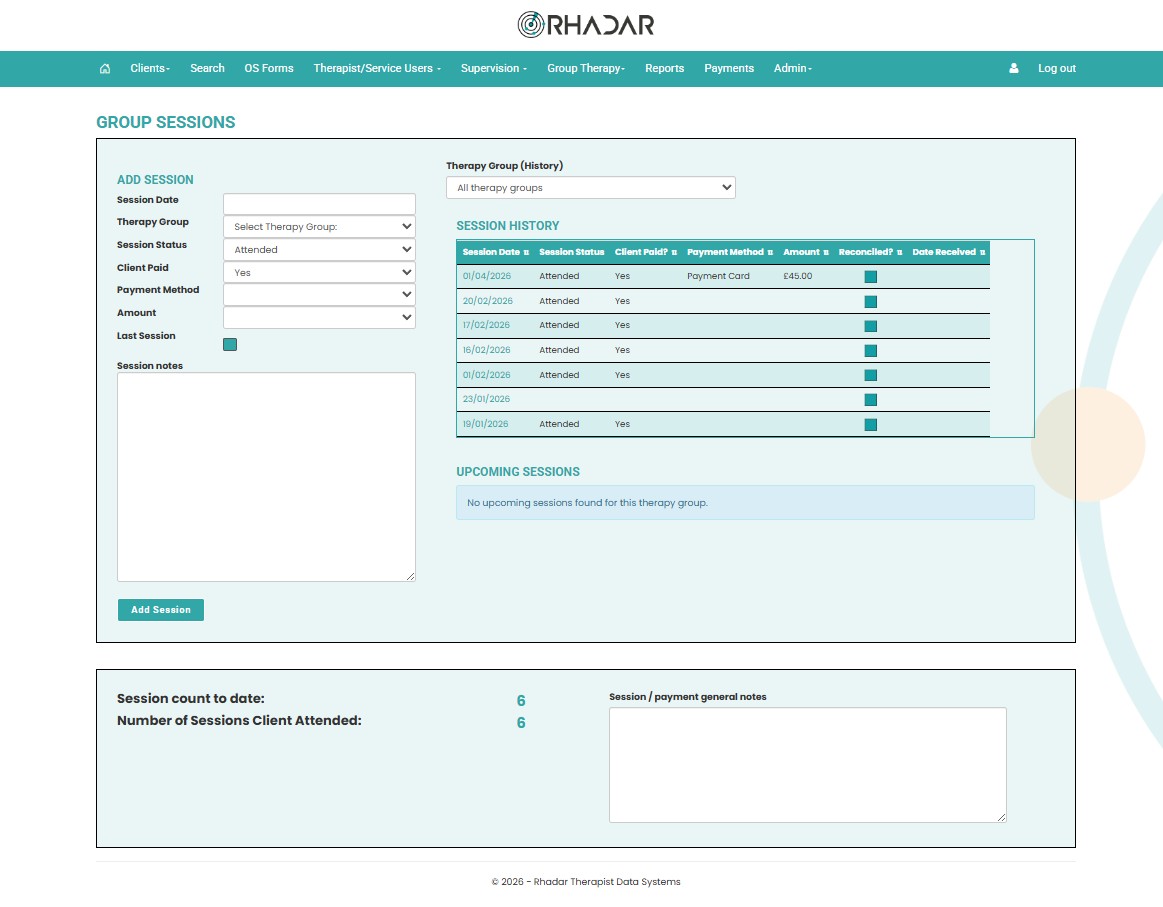Open OS Forms
The image size is (1163, 907).
(268, 68)
